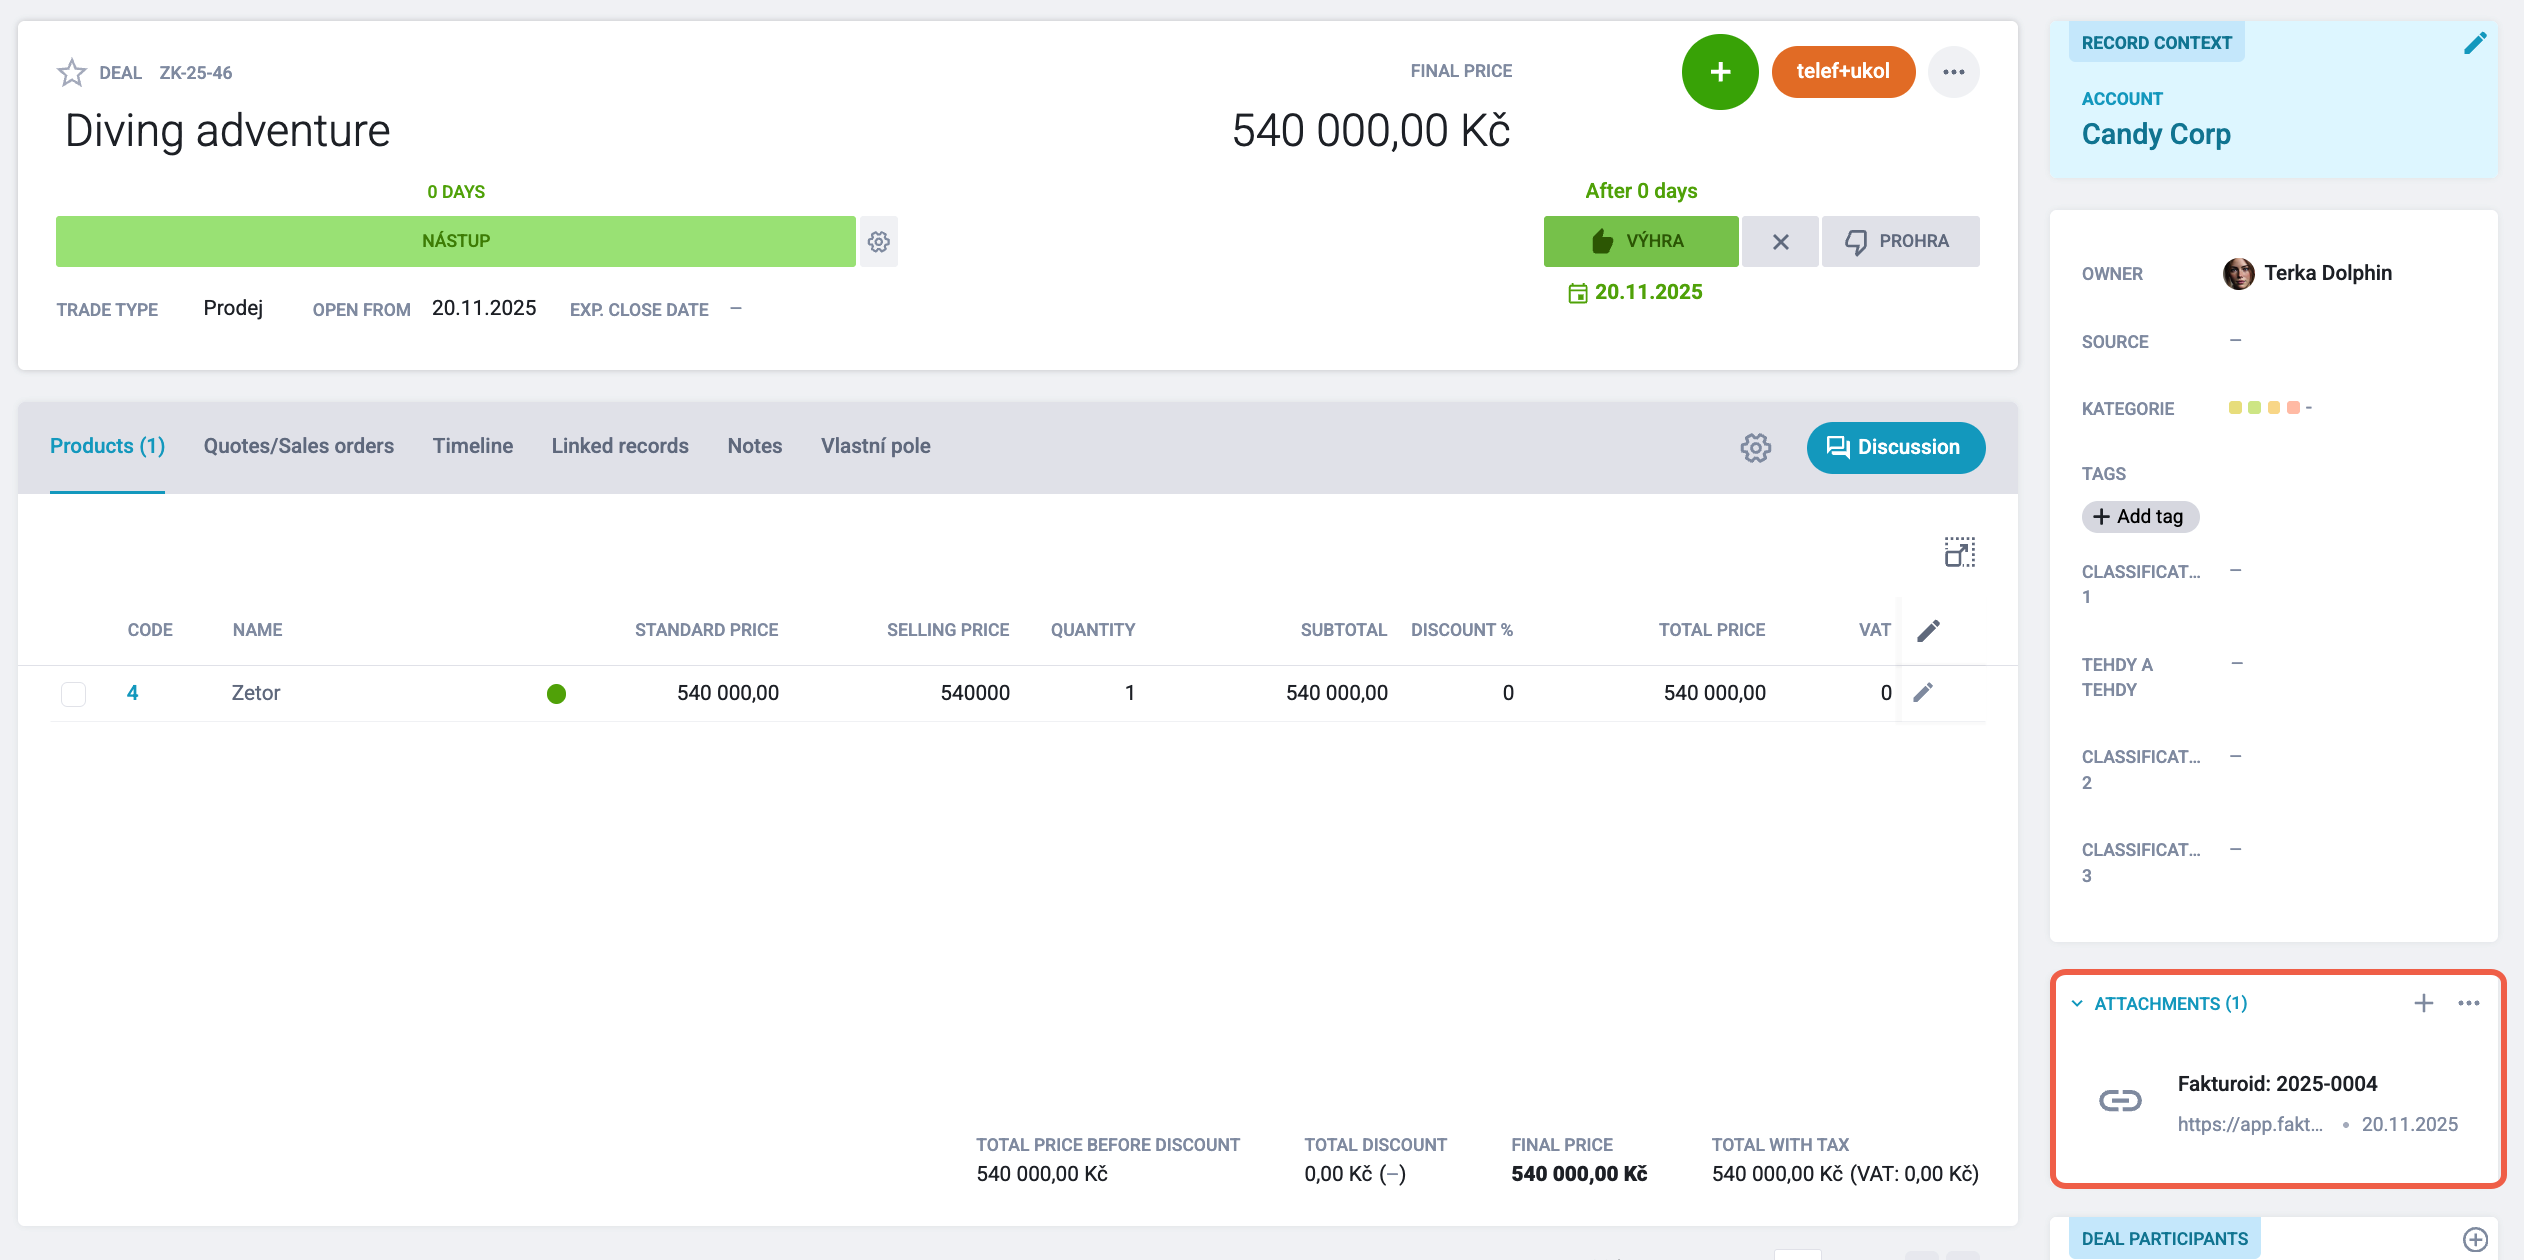Edit all product columns via header pencil
Image resolution: width=2524 pixels, height=1260 pixels.
pos(1929,630)
